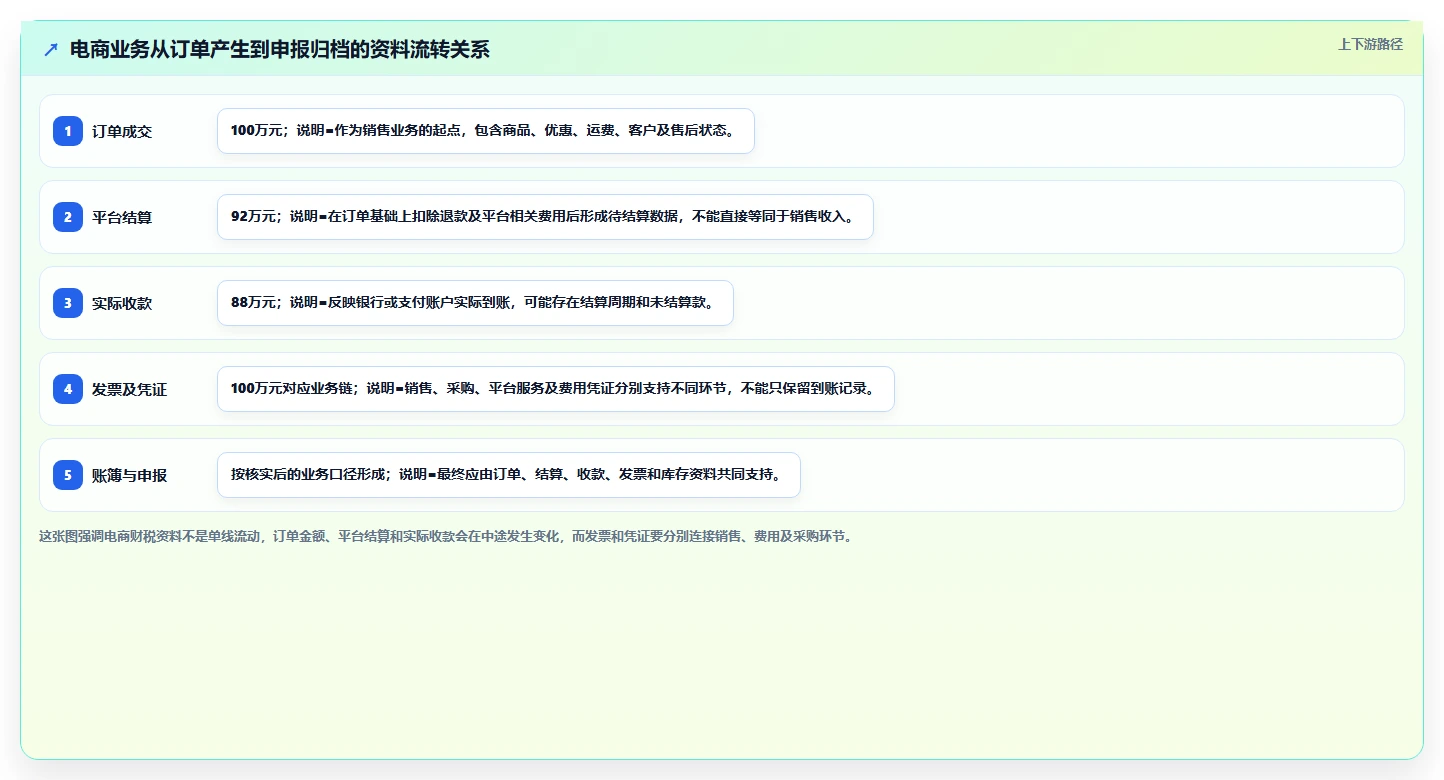This screenshot has height=780, width=1444.
Task: Click the arrow icon beside the title
Action: 51,50
